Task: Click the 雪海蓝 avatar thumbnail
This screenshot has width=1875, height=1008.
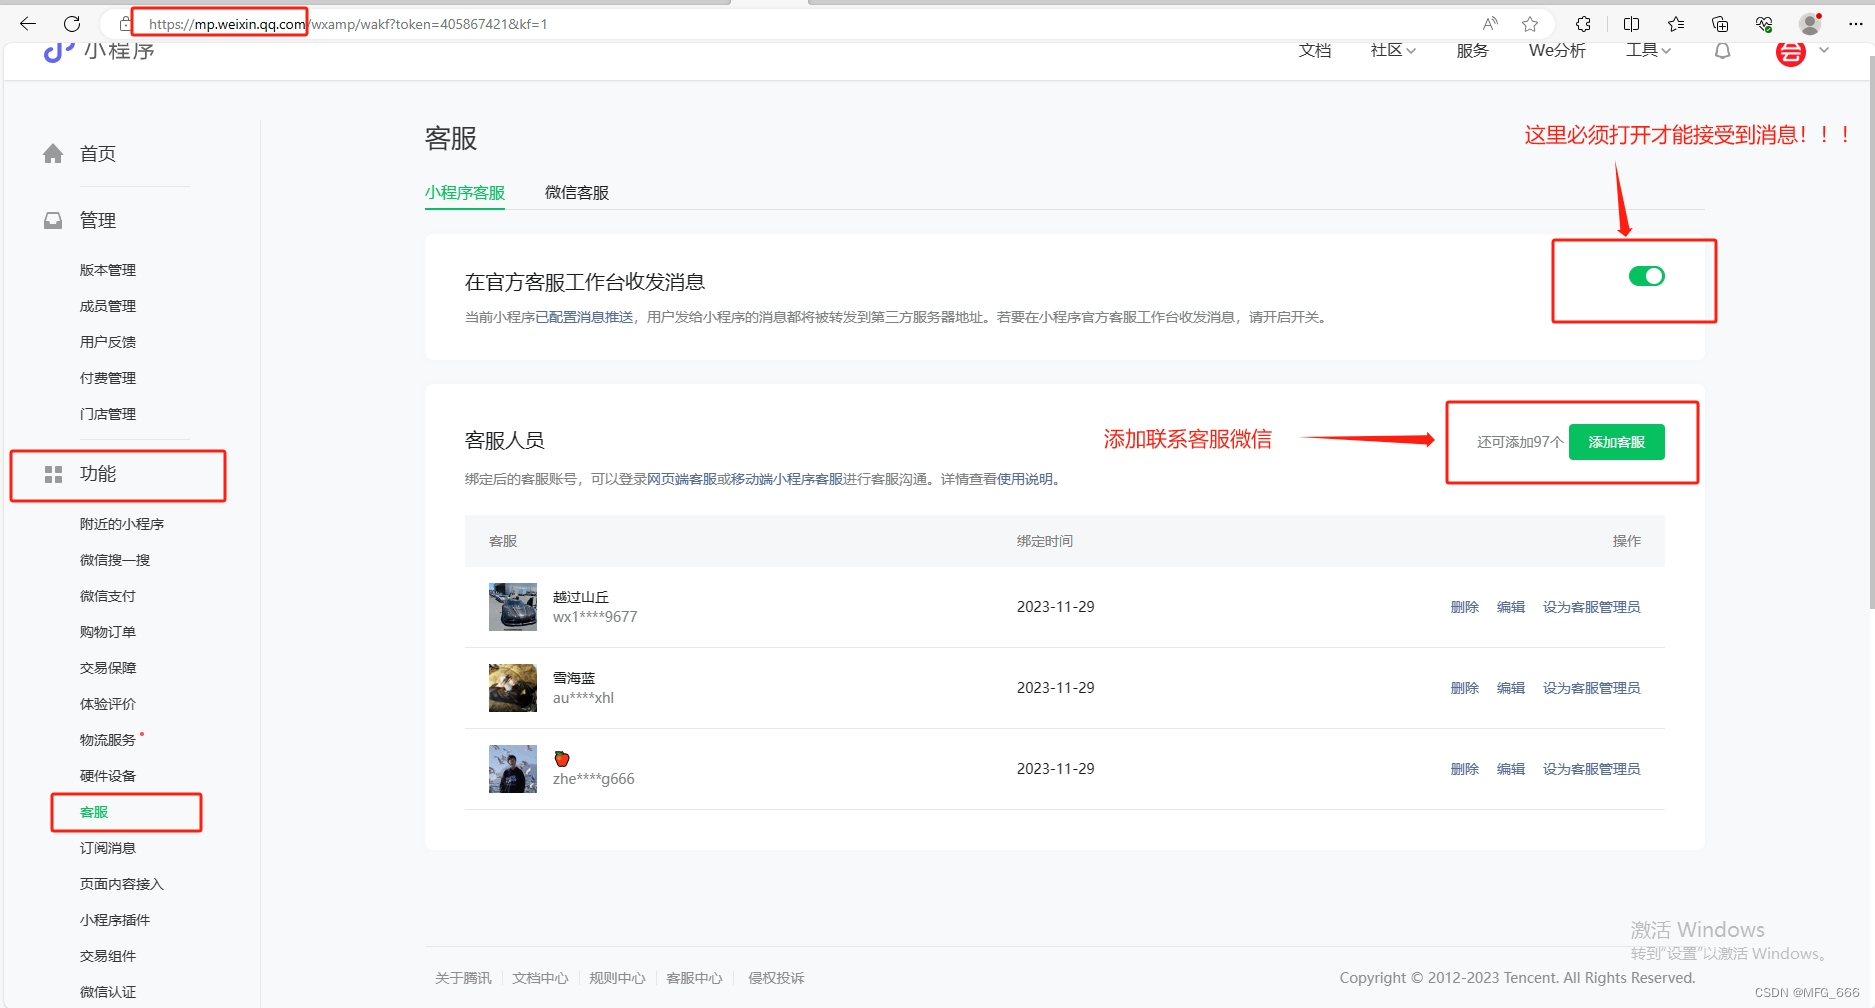Action: pos(513,688)
